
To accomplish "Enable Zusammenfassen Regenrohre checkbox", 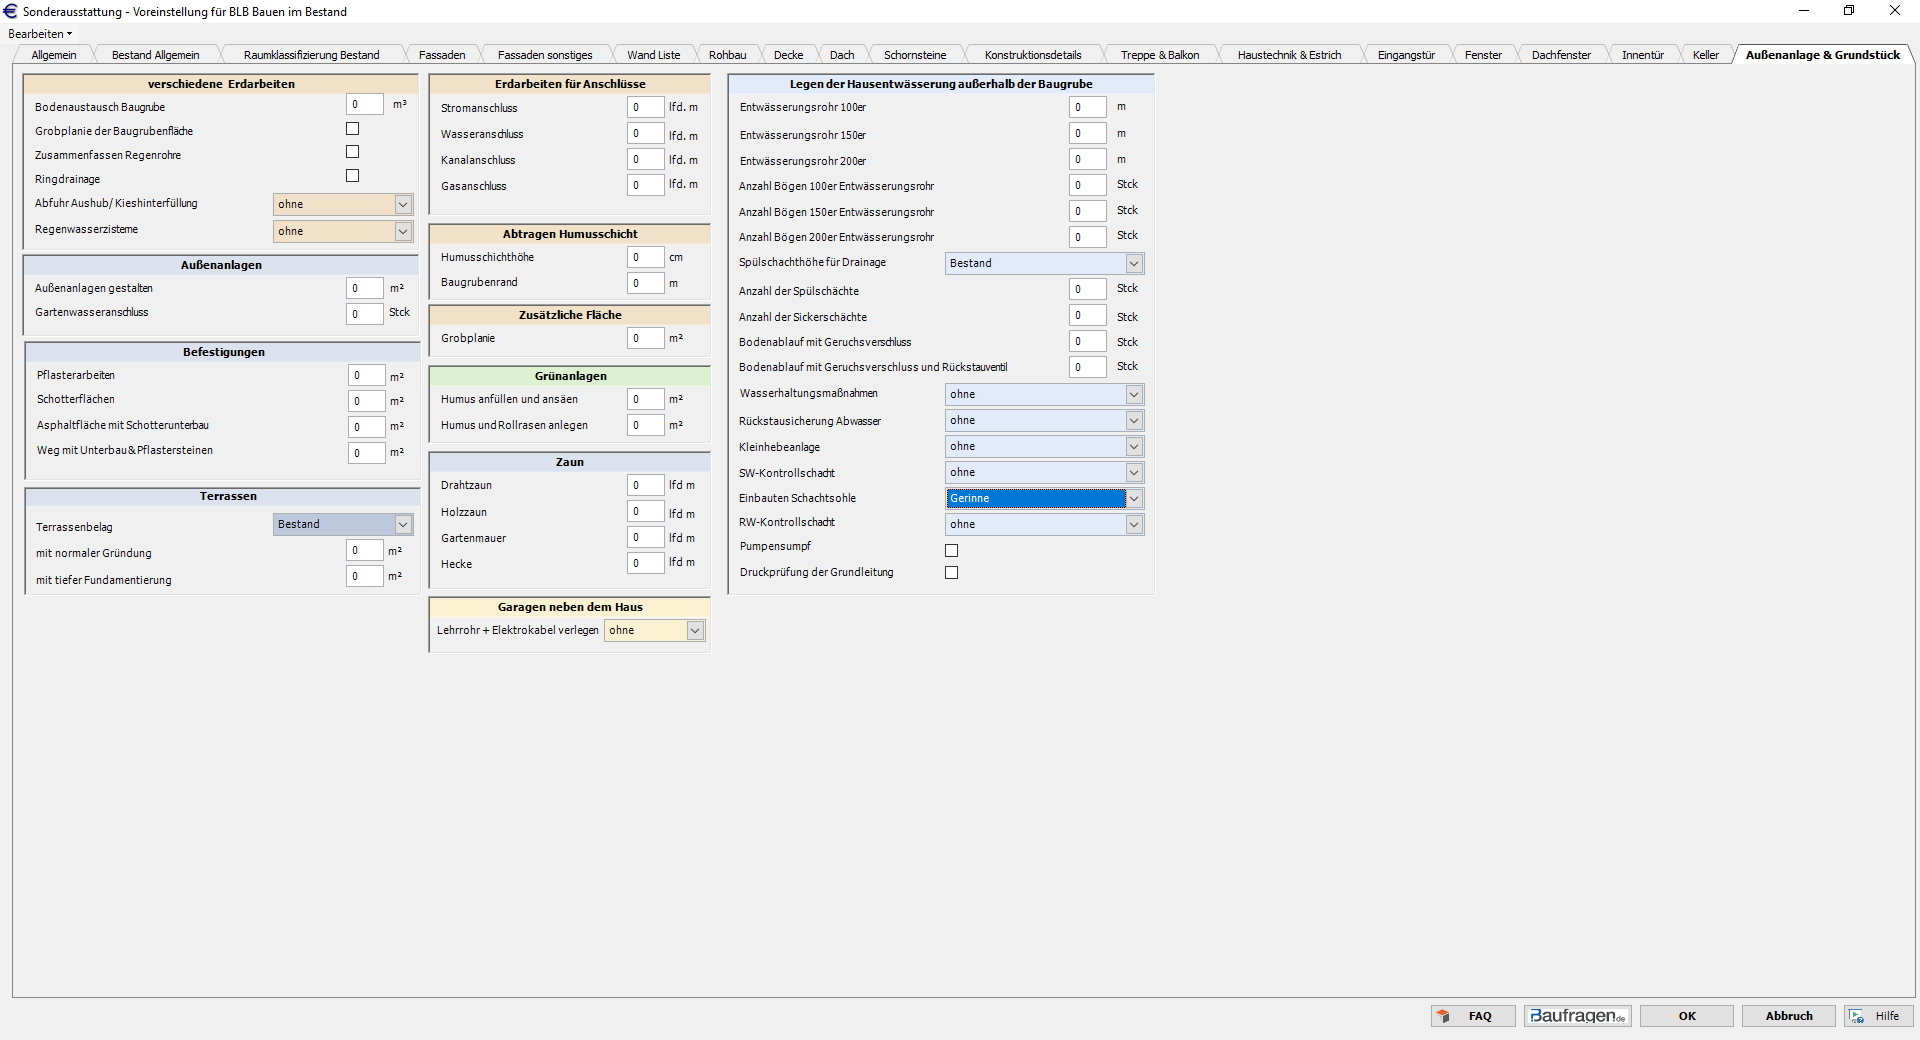I will pos(352,152).
